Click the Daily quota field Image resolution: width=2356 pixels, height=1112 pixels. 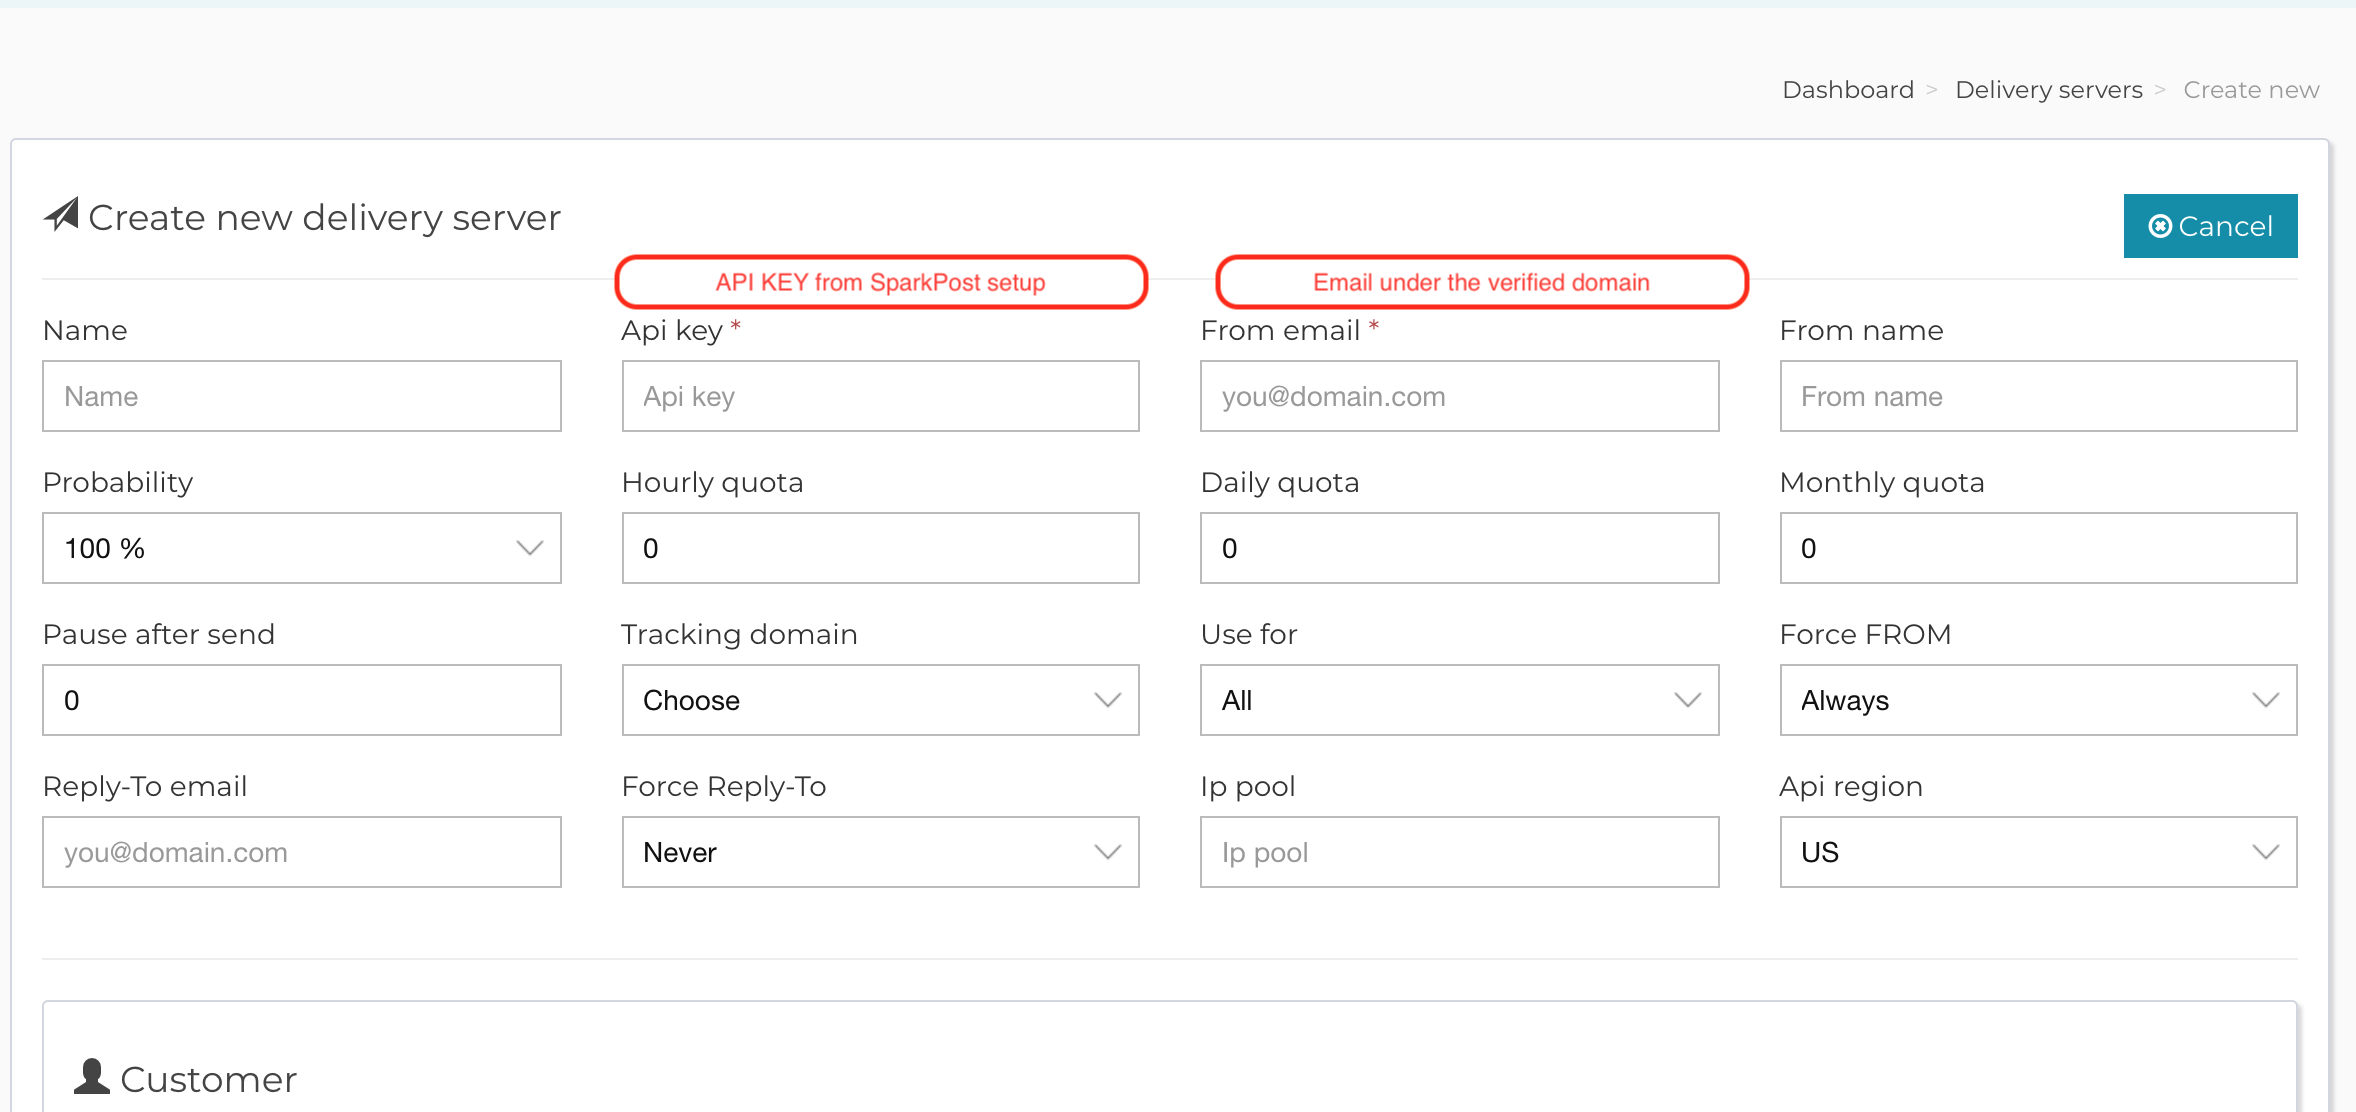pyautogui.click(x=1459, y=548)
